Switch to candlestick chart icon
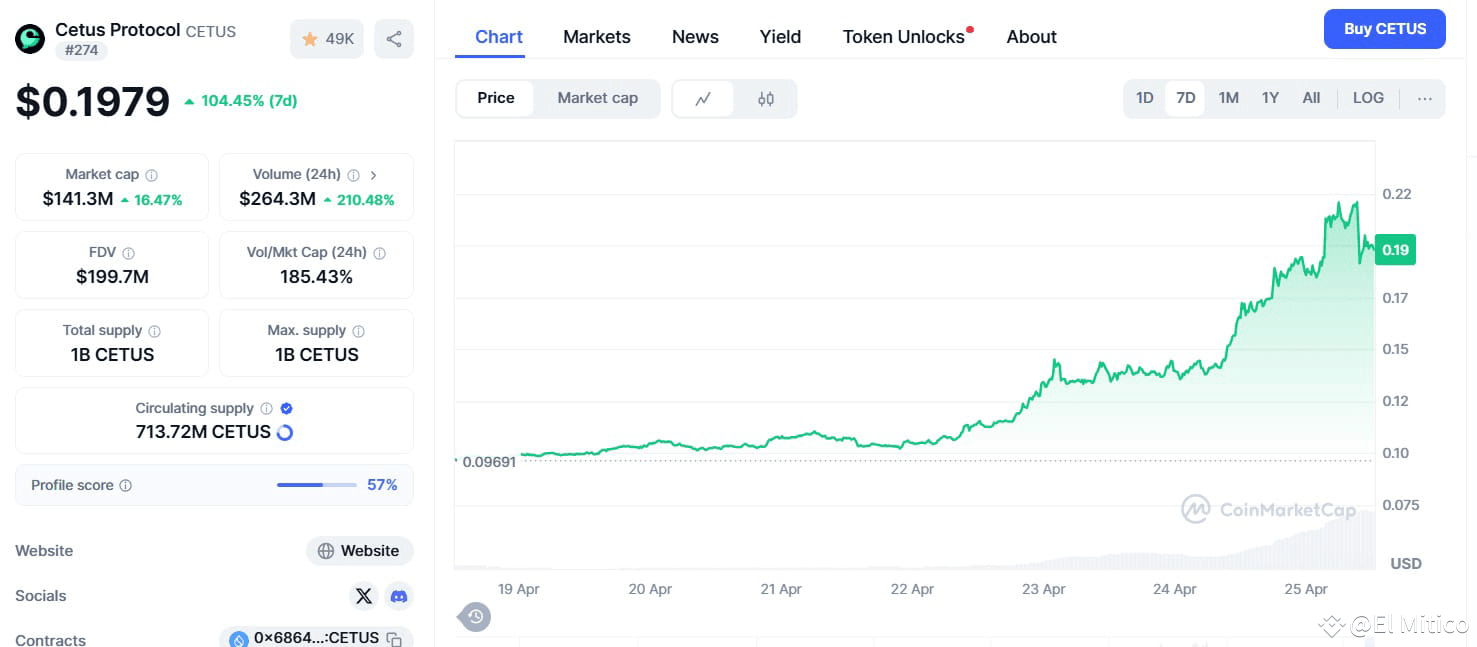 (766, 99)
